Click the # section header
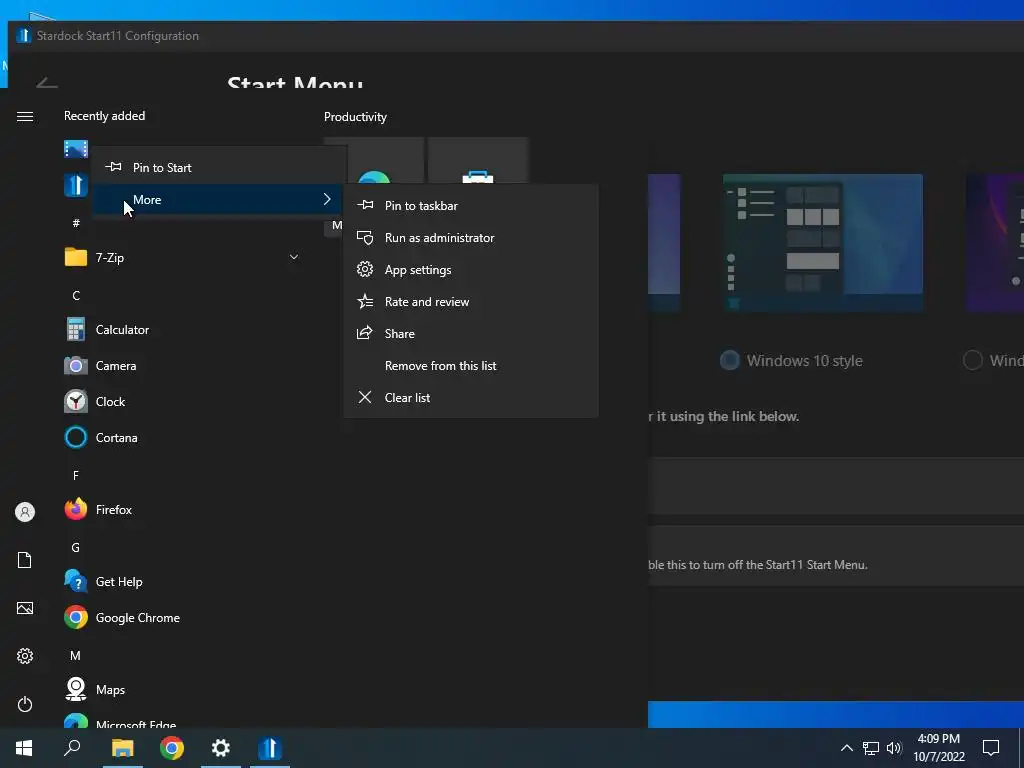This screenshot has height=768, width=1024. tap(76, 223)
